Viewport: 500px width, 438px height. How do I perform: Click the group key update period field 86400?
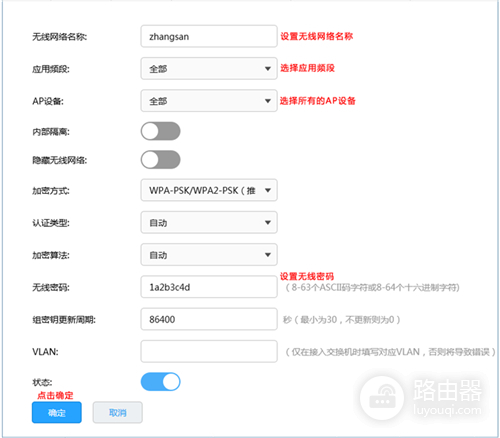point(209,319)
